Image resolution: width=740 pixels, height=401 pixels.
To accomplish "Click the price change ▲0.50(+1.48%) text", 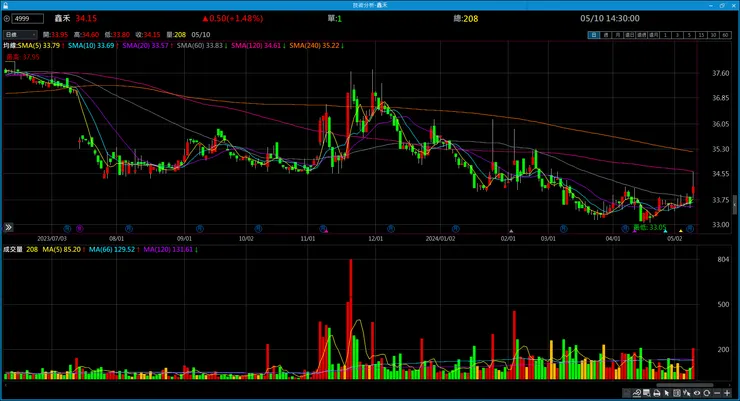I will [x=233, y=18].
